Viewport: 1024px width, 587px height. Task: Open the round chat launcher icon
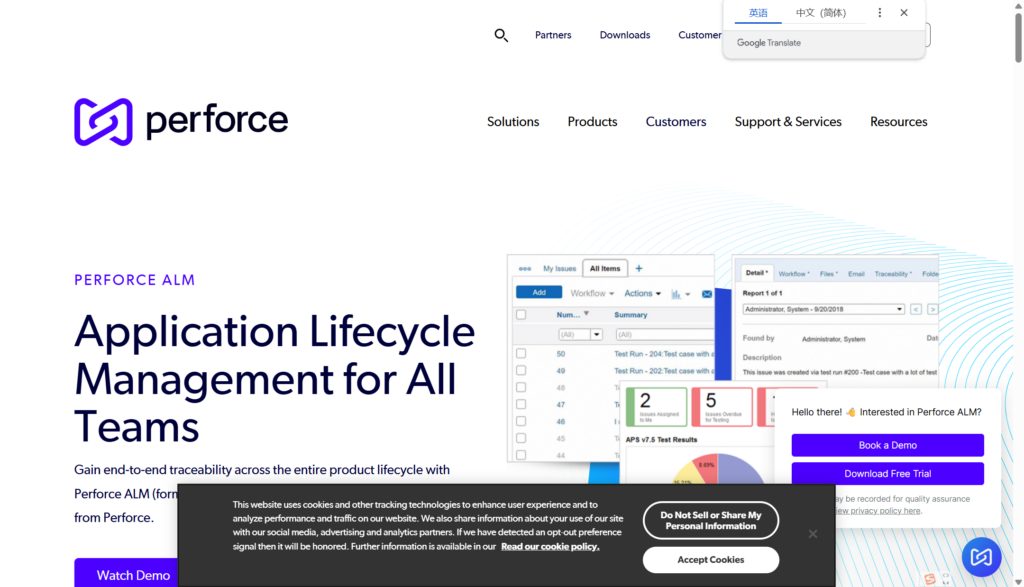(981, 557)
